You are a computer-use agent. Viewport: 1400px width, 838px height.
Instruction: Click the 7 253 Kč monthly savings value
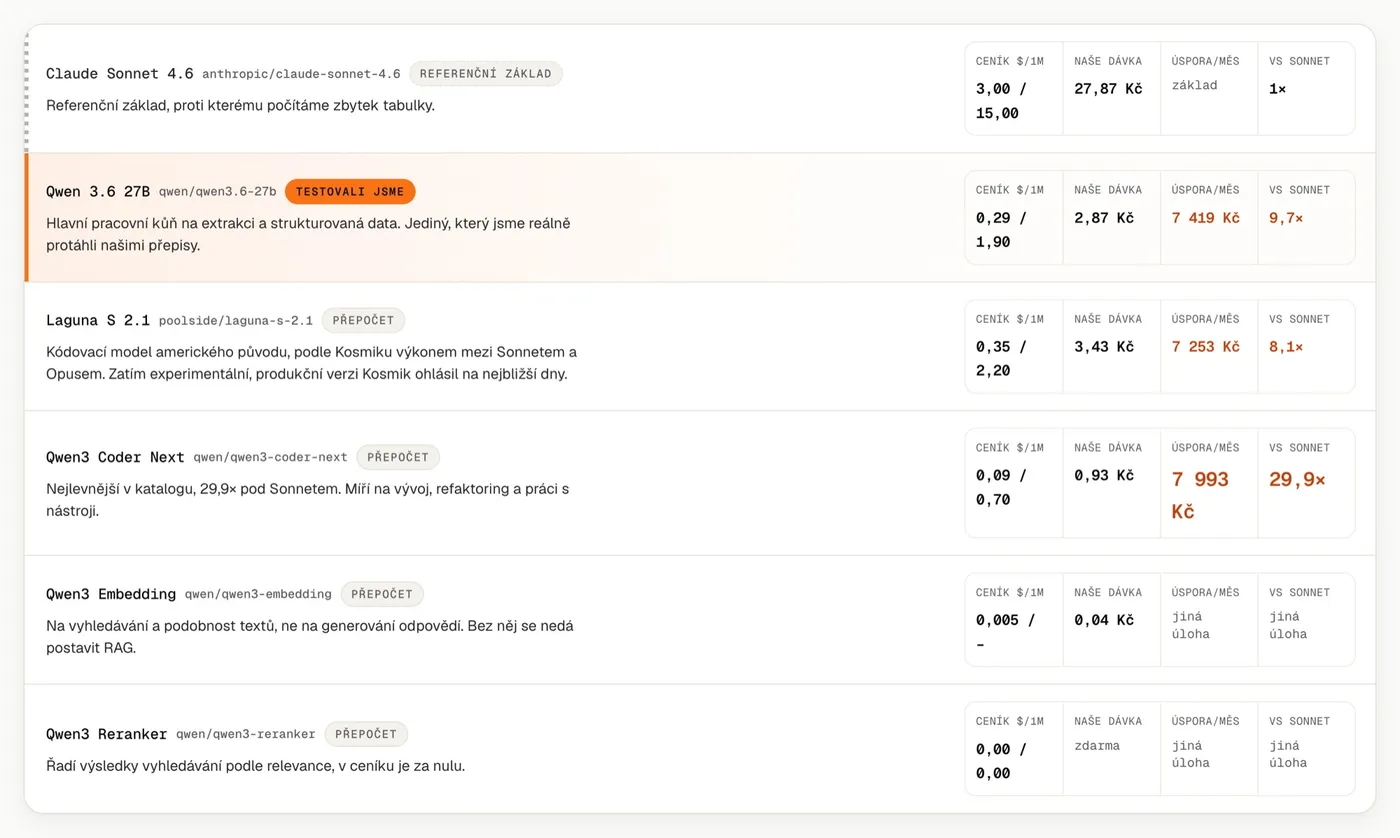[x=1206, y=347]
